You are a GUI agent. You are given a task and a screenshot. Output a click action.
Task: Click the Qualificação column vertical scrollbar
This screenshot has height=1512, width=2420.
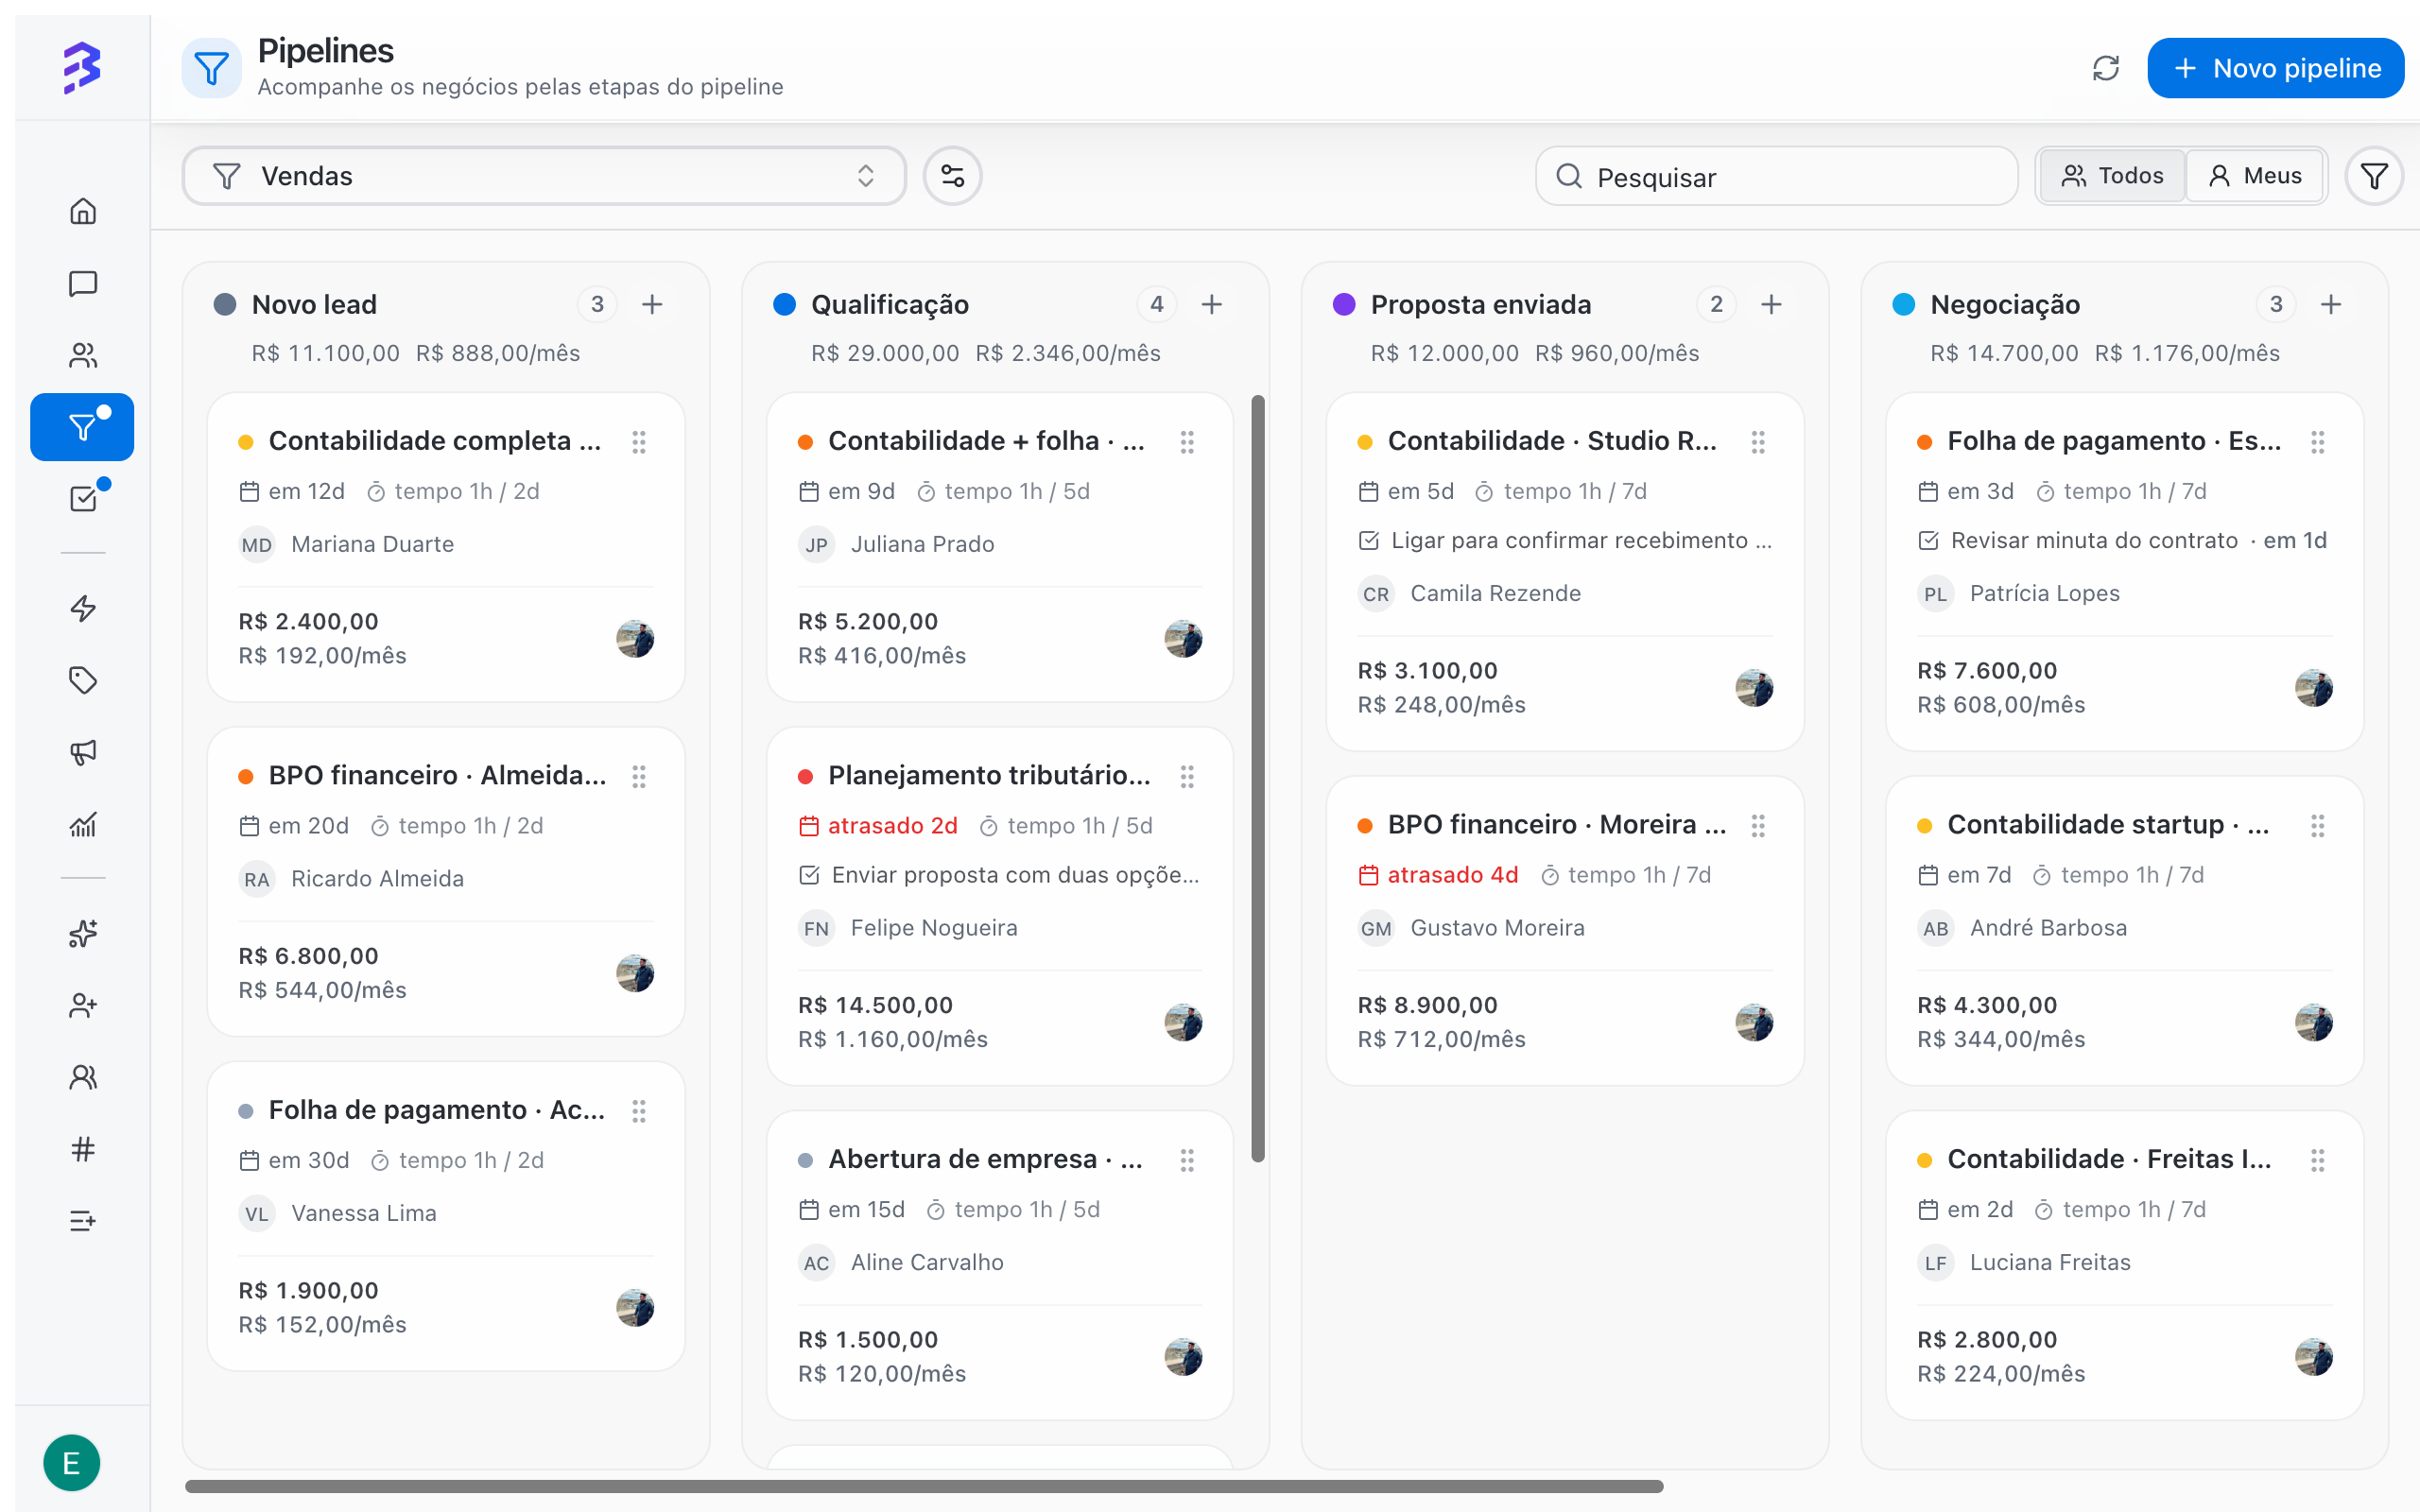pyautogui.click(x=1258, y=778)
